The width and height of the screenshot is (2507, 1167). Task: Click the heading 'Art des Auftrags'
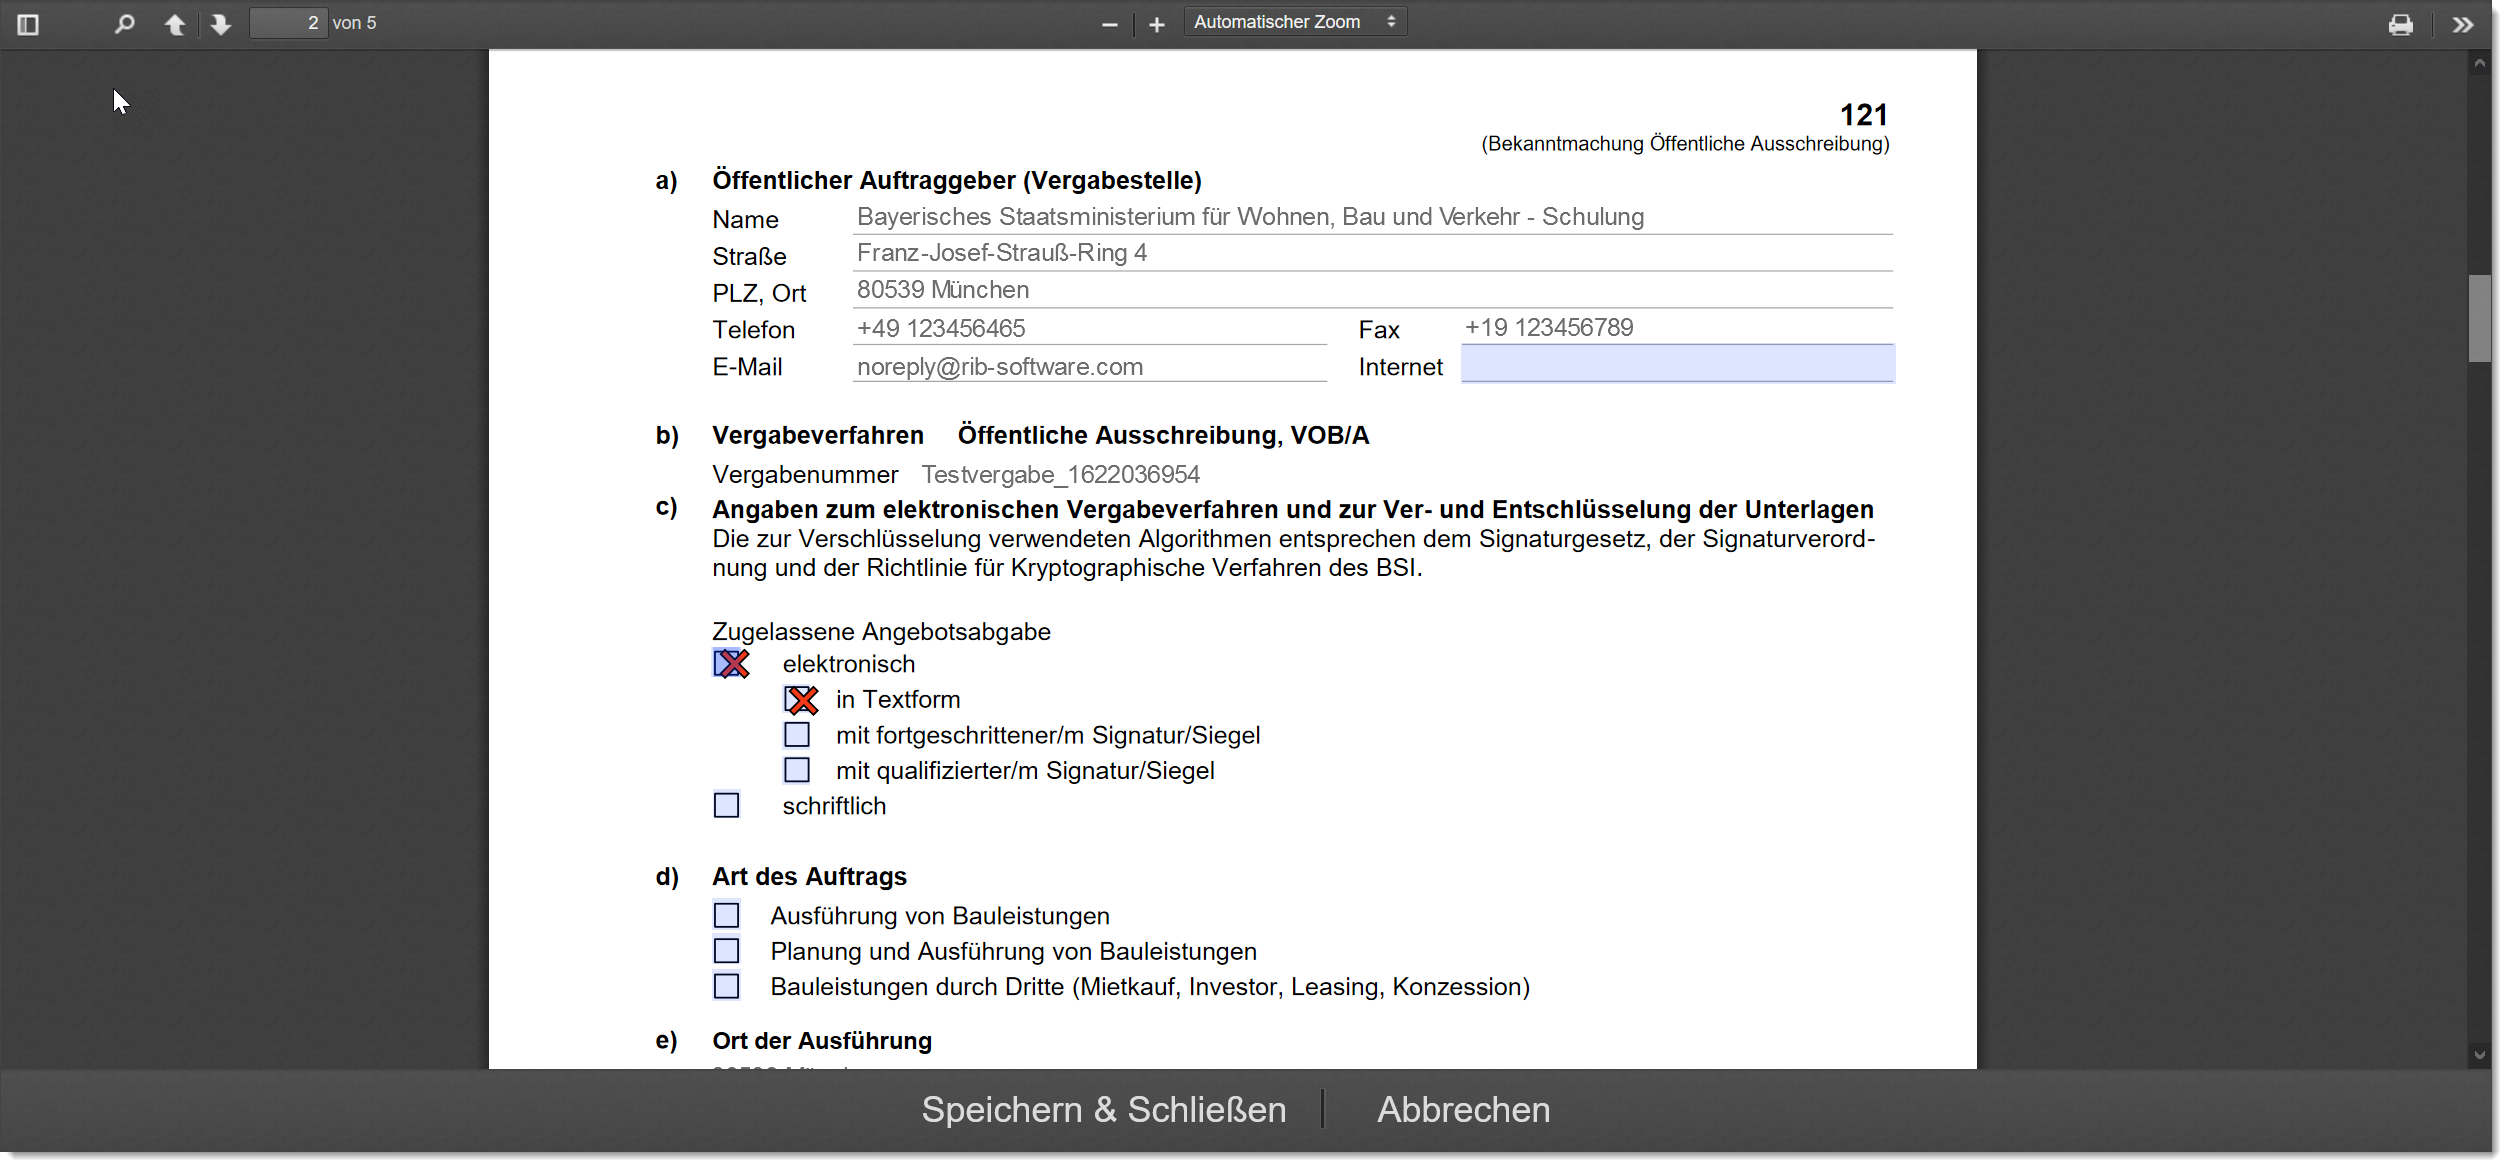(809, 876)
